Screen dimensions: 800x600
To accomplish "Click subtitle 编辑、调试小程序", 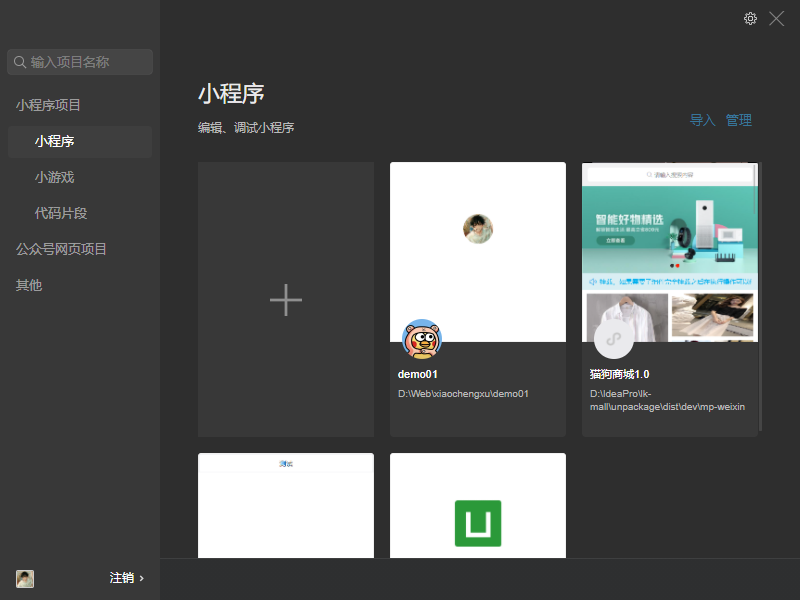I will click(246, 128).
